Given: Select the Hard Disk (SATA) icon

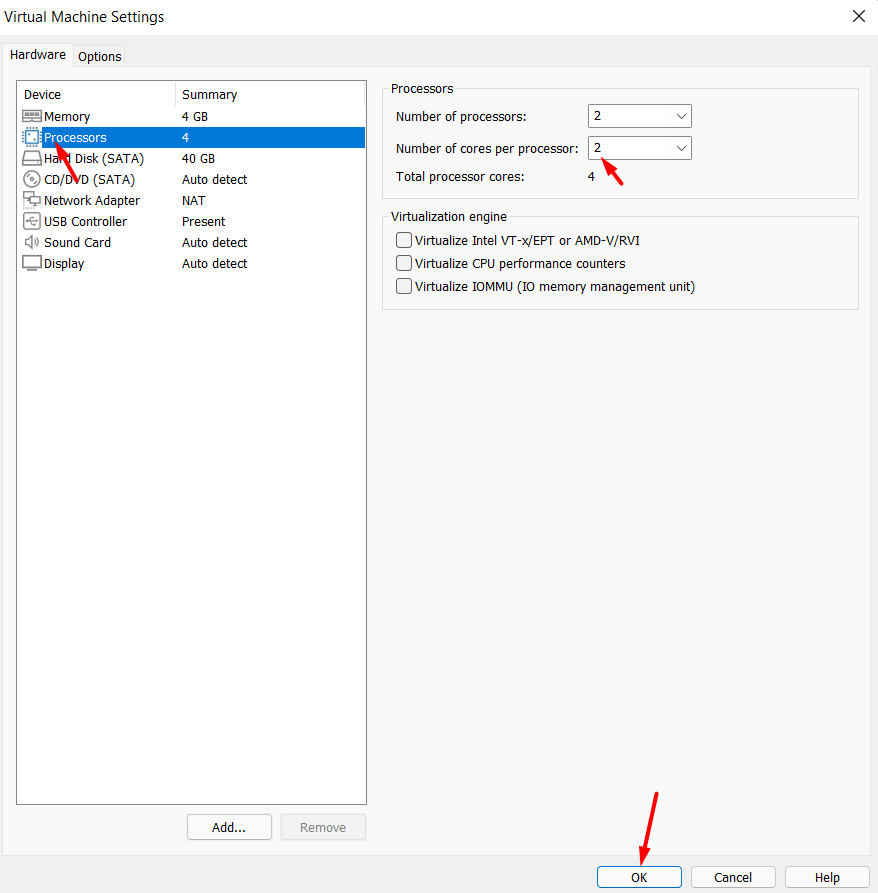Looking at the screenshot, I should pyautogui.click(x=32, y=159).
